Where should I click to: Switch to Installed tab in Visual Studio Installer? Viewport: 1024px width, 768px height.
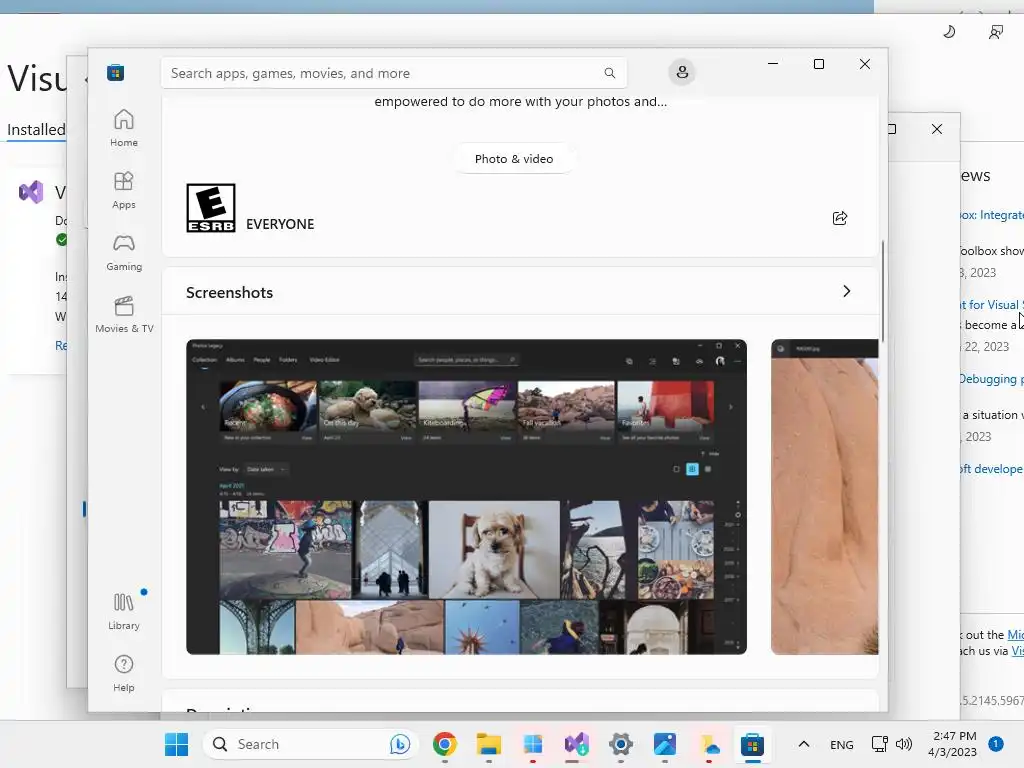coord(36,129)
